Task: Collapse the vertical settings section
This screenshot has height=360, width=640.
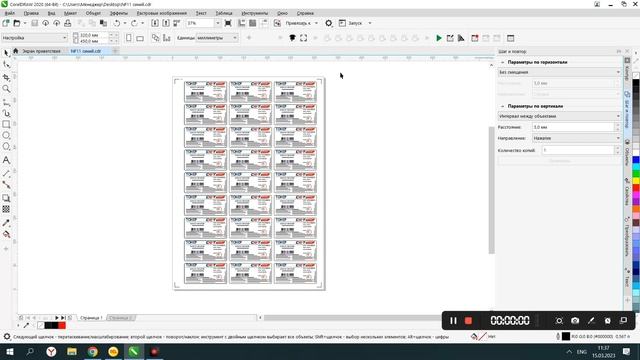Action: 502,106
